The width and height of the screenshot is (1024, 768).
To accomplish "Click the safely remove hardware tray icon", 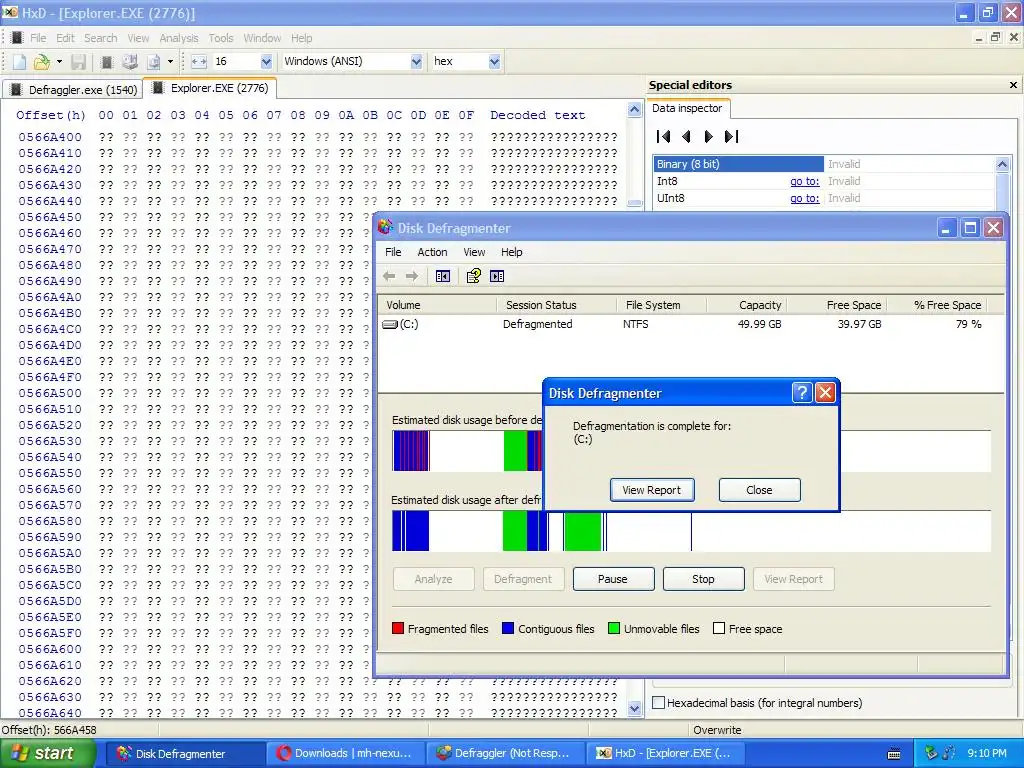I will click(931, 753).
